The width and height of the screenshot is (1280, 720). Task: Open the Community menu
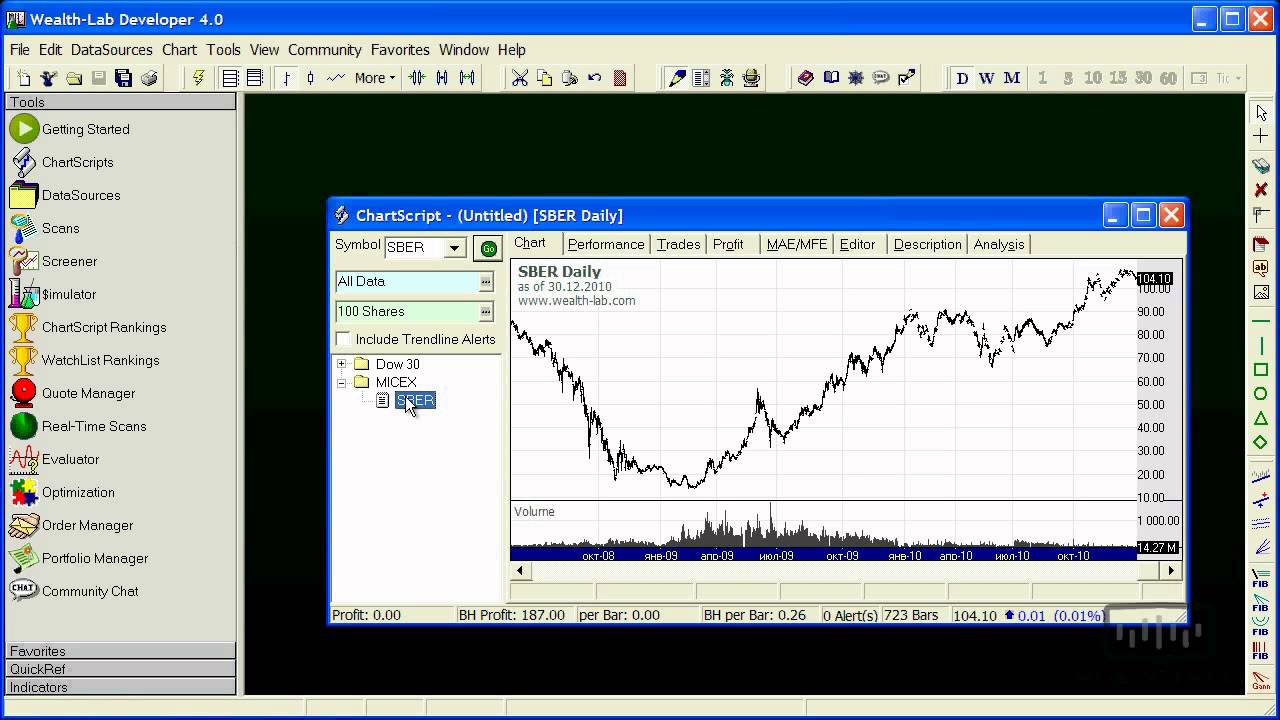(324, 49)
